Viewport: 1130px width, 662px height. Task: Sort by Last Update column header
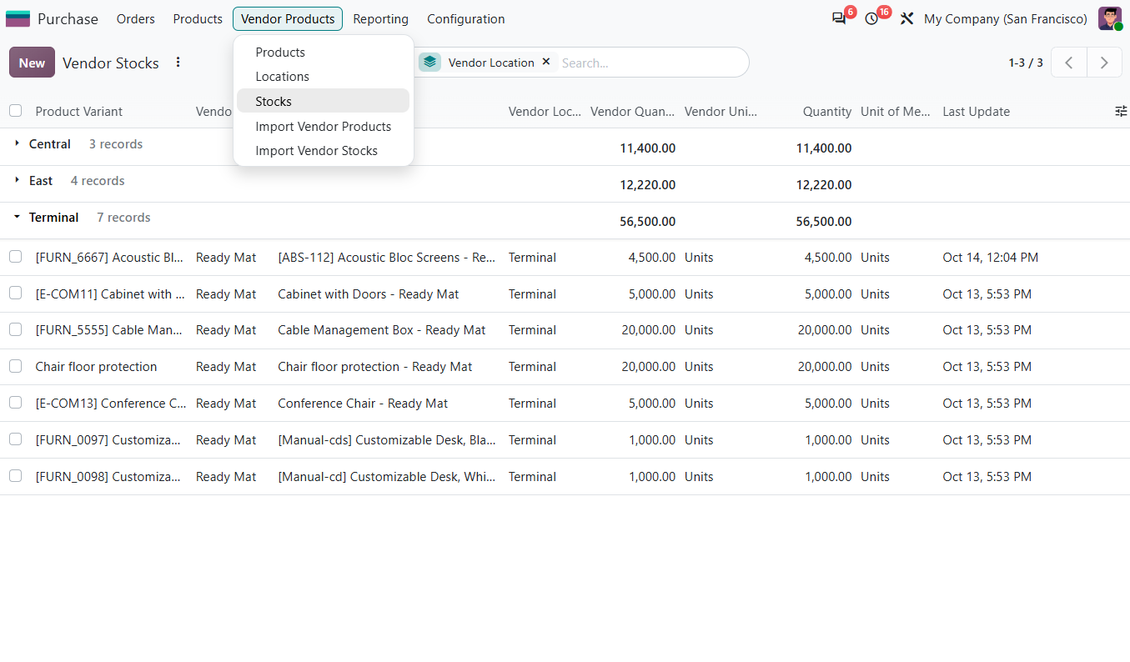point(976,111)
